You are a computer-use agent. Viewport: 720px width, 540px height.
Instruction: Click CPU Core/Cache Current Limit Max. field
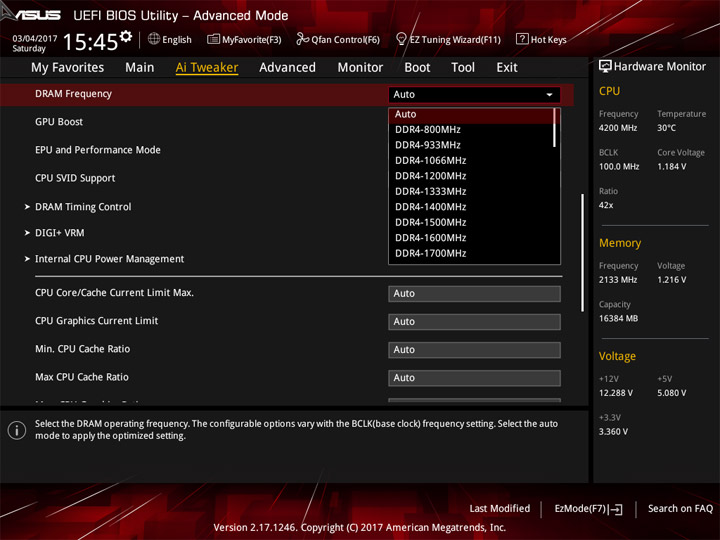(x=474, y=294)
